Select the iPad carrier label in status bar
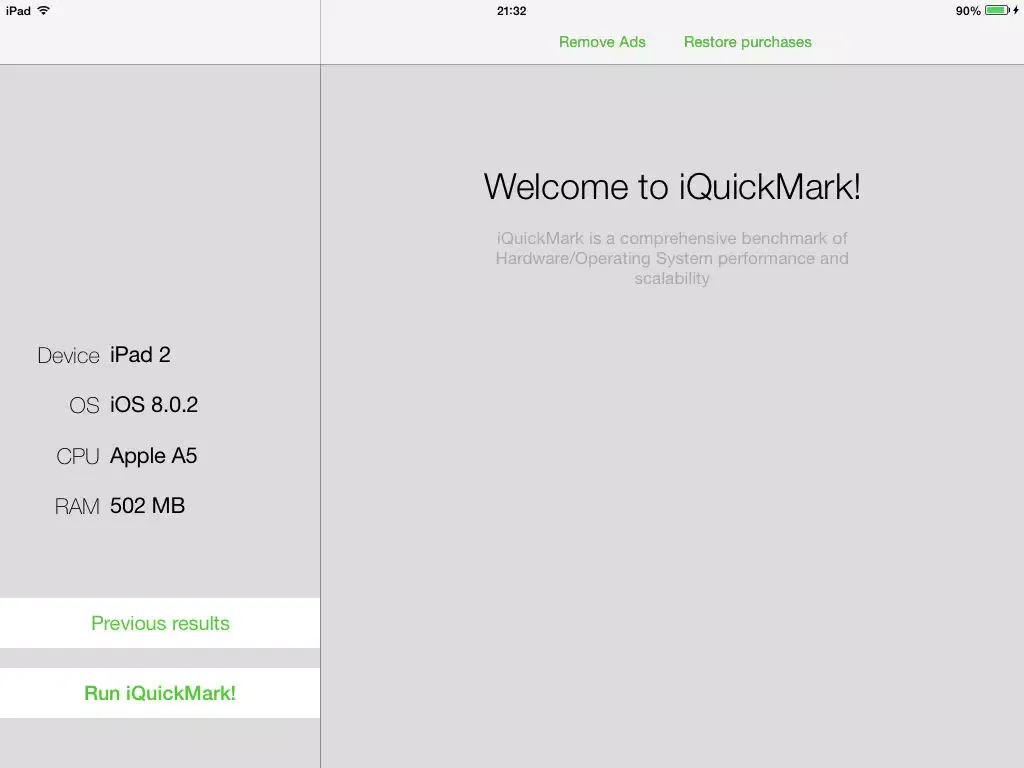 click(18, 11)
